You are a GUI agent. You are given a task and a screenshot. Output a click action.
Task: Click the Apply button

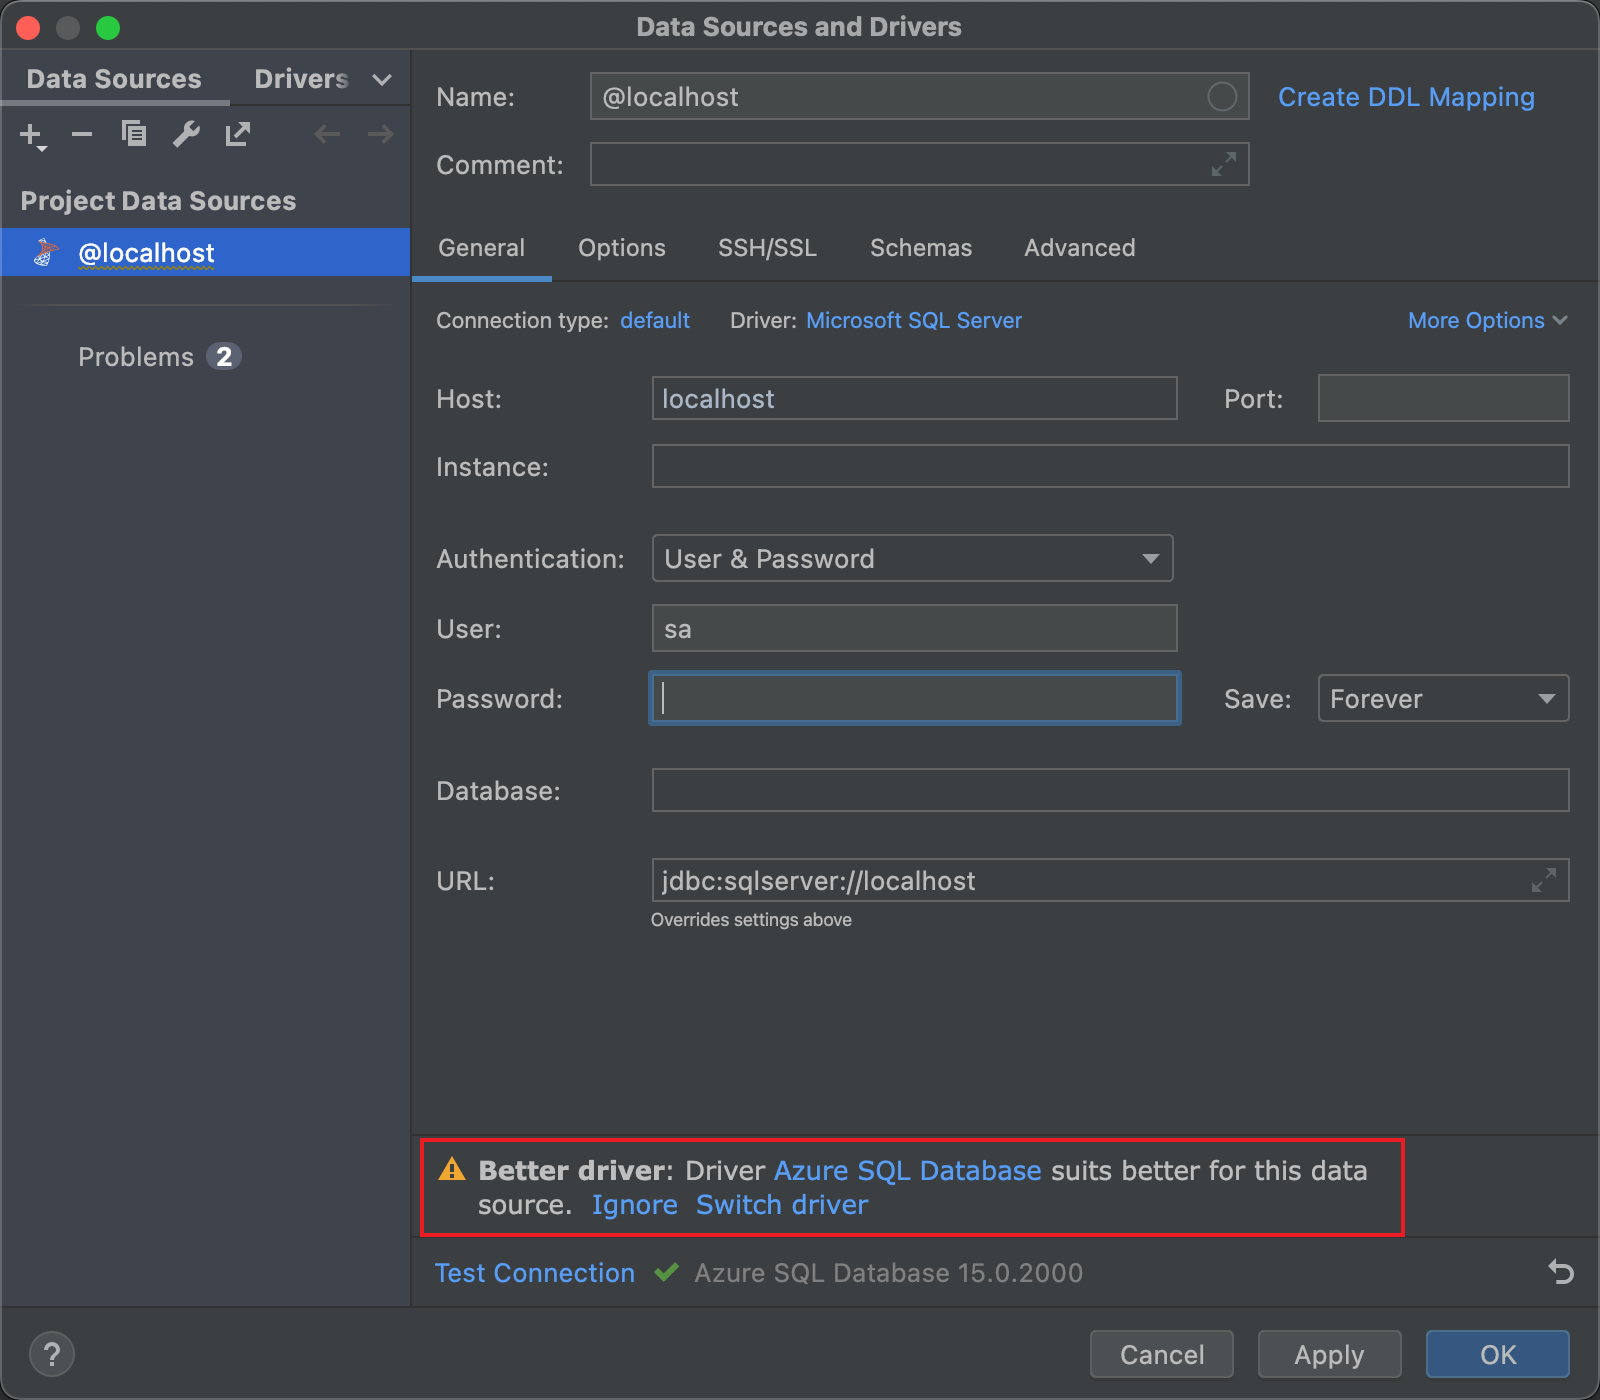click(x=1329, y=1354)
